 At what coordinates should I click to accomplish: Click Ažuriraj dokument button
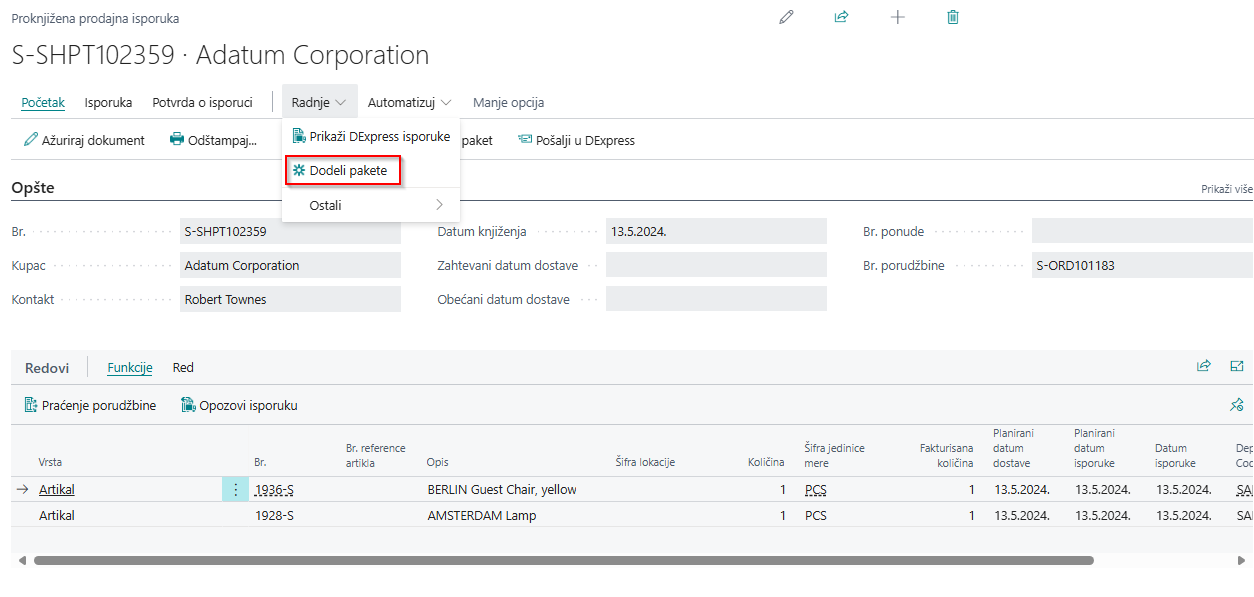pyautogui.click(x=84, y=140)
